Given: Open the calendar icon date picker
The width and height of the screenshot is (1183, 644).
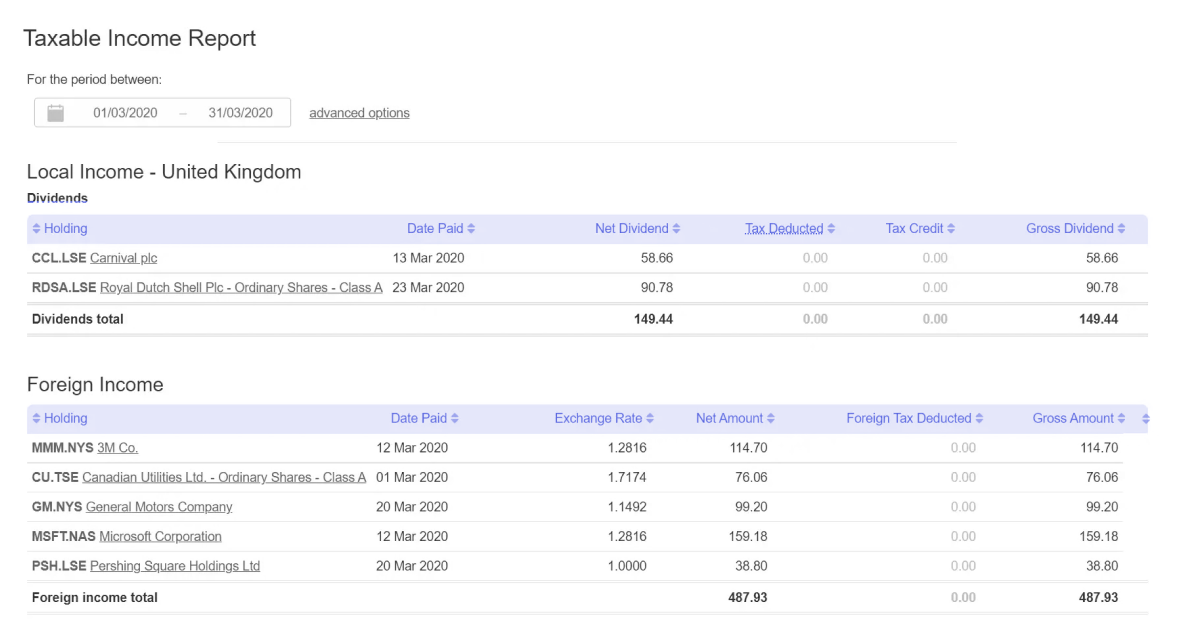Looking at the screenshot, I should tap(56, 113).
